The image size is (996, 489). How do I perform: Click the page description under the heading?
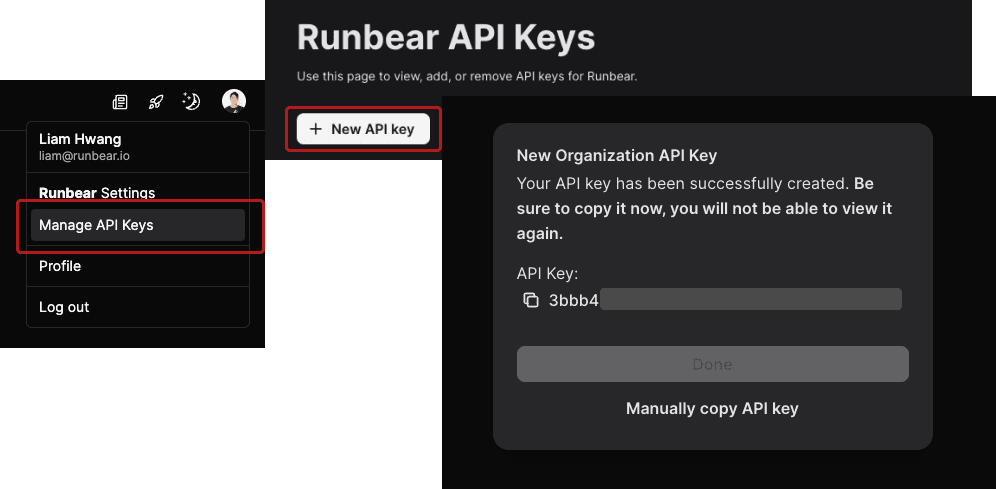click(467, 76)
